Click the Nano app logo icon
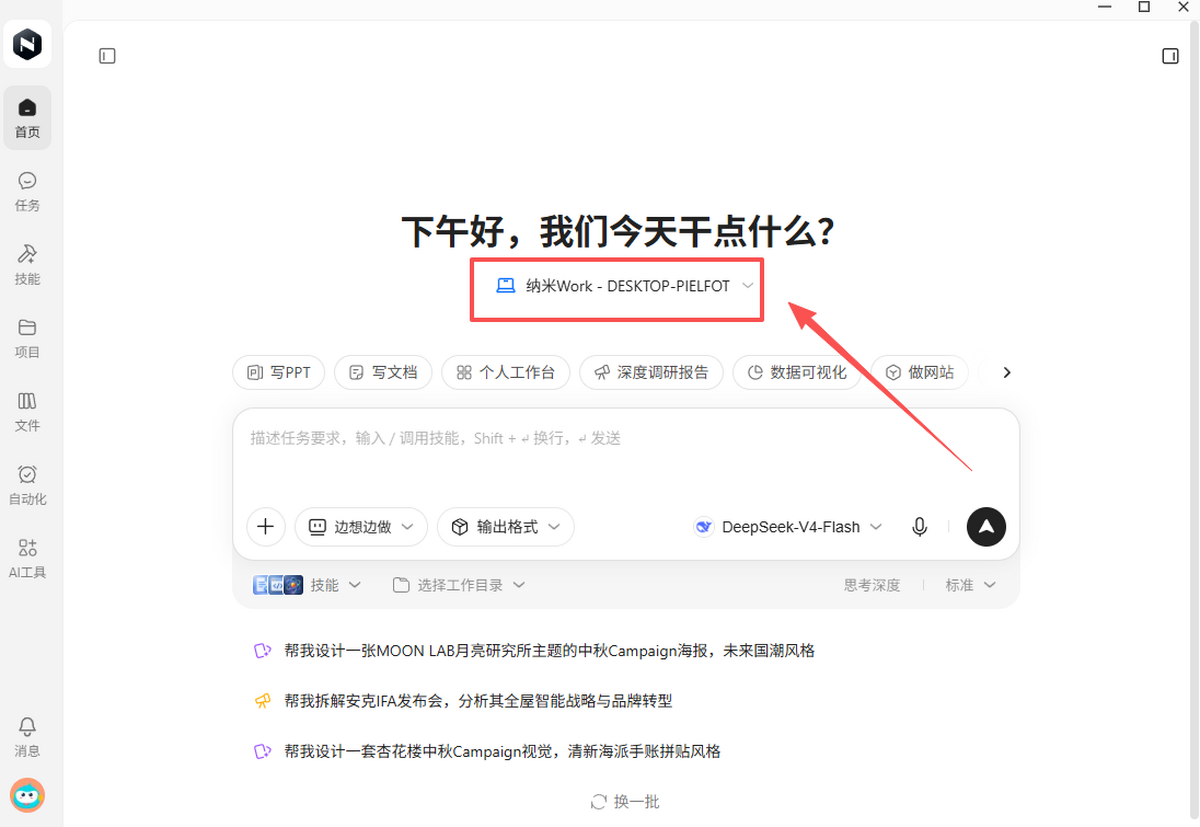This screenshot has width=1200, height=827. click(27, 44)
